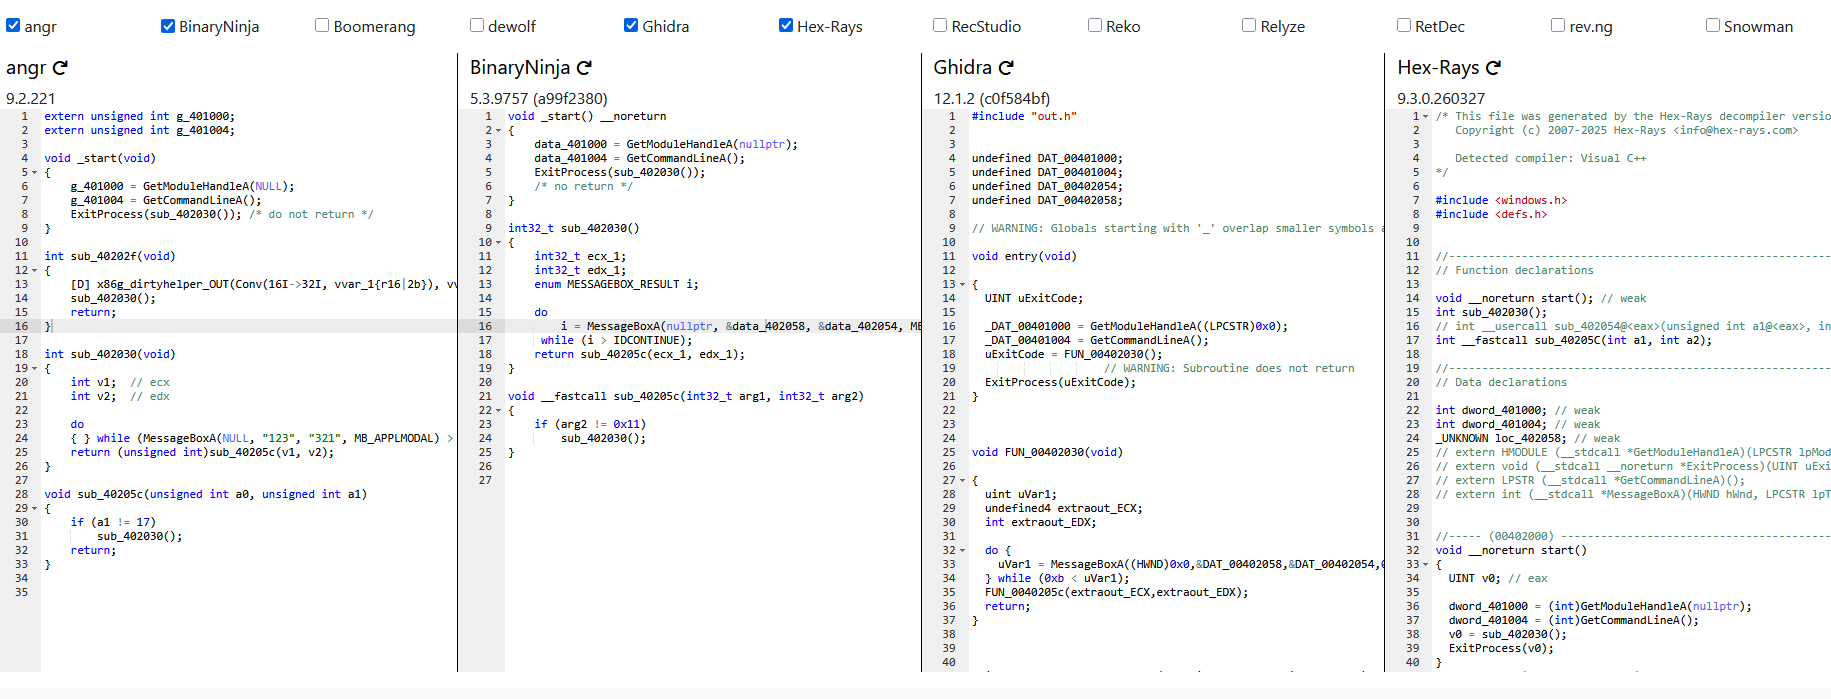Image resolution: width=1831 pixels, height=699 pixels.
Task: Click 'UINT uExitCode;' in Ghidra code
Action: pos(1034,298)
